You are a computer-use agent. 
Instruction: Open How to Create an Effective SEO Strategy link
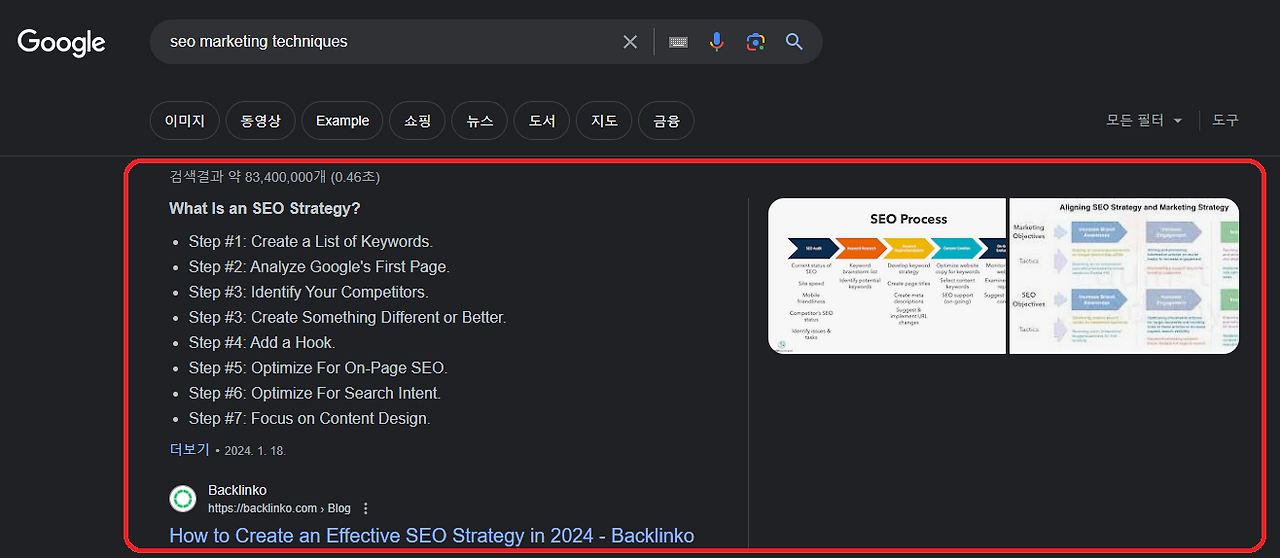pyautogui.click(x=431, y=536)
